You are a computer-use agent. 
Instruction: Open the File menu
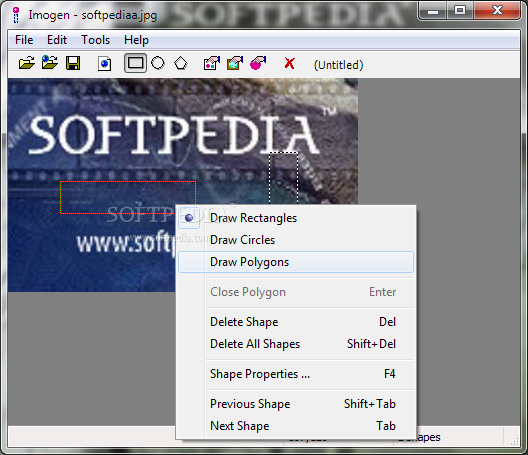pyautogui.click(x=24, y=40)
